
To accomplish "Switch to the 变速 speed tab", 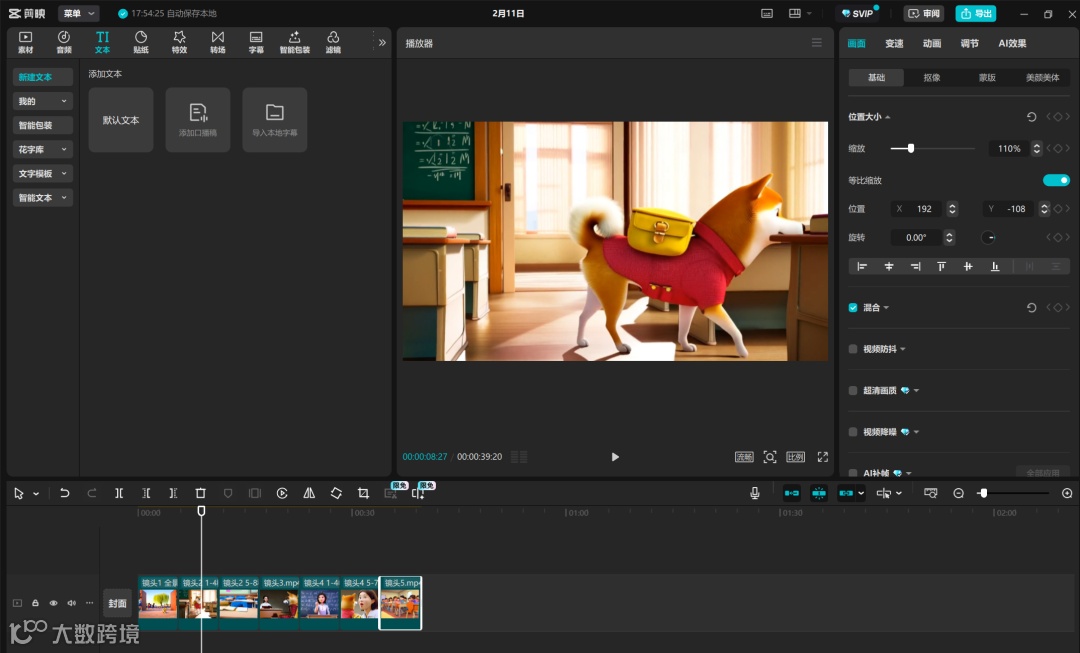I will pos(894,43).
